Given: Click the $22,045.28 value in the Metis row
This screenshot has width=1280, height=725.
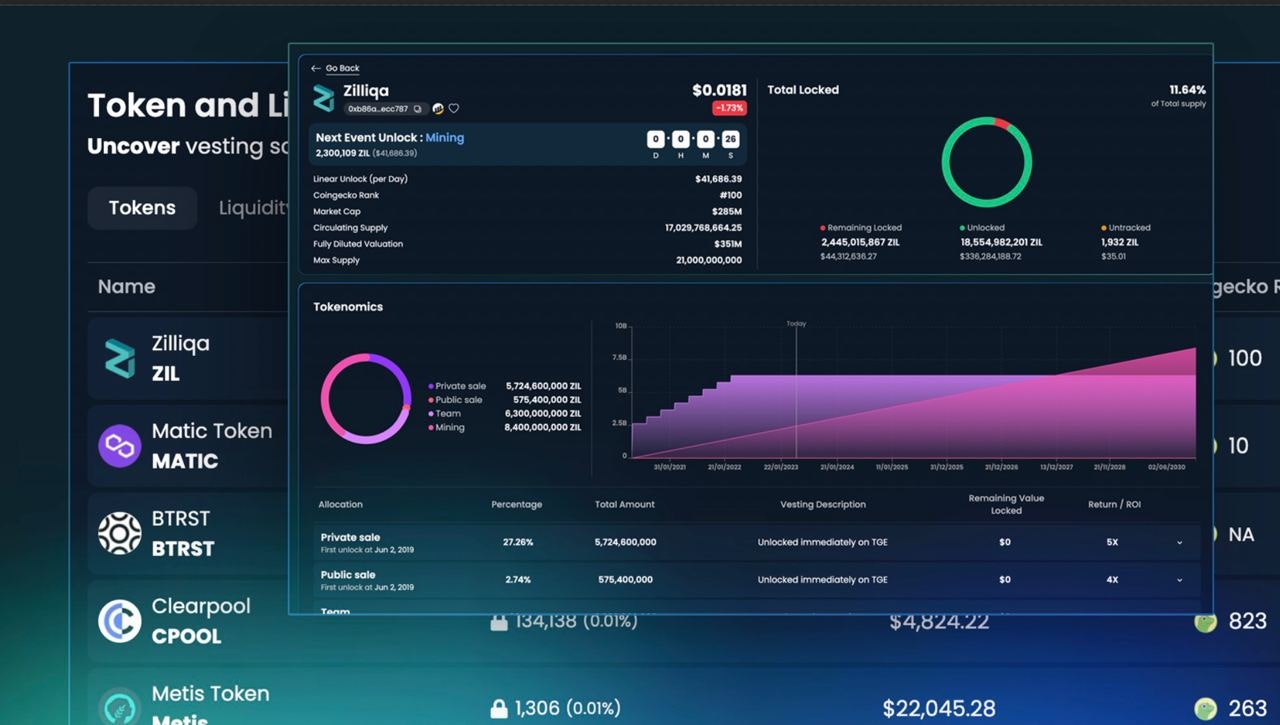Looking at the screenshot, I should [x=939, y=709].
